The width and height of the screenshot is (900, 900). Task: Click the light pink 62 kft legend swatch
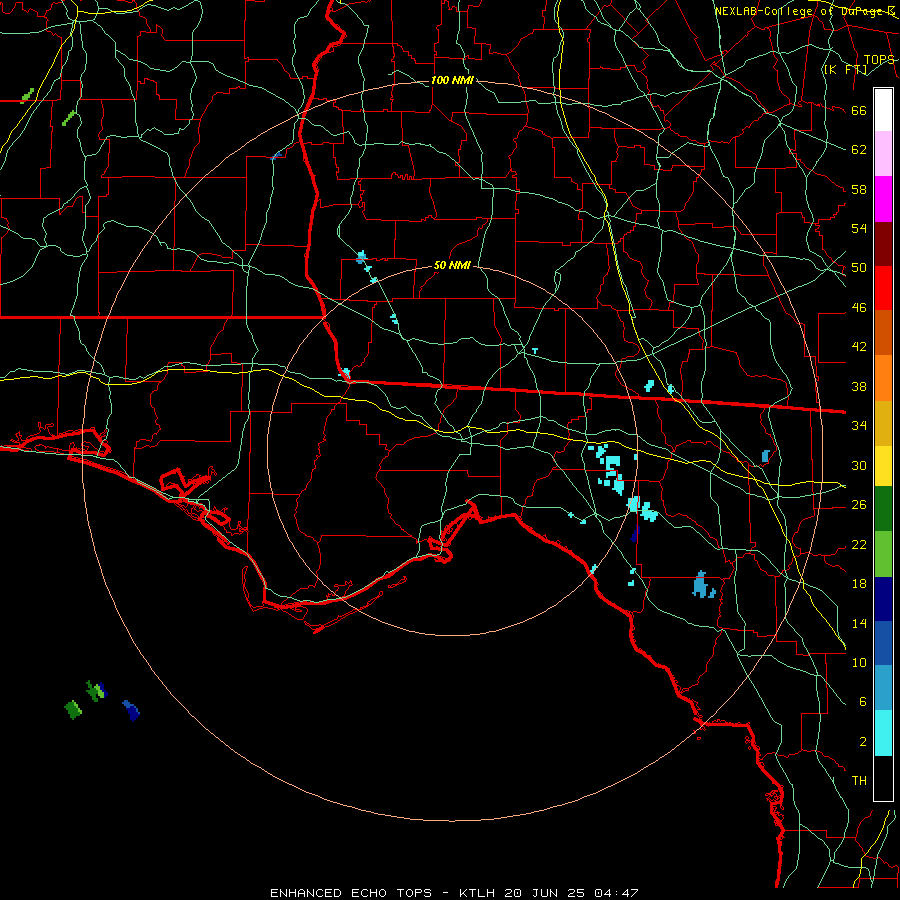tap(883, 153)
